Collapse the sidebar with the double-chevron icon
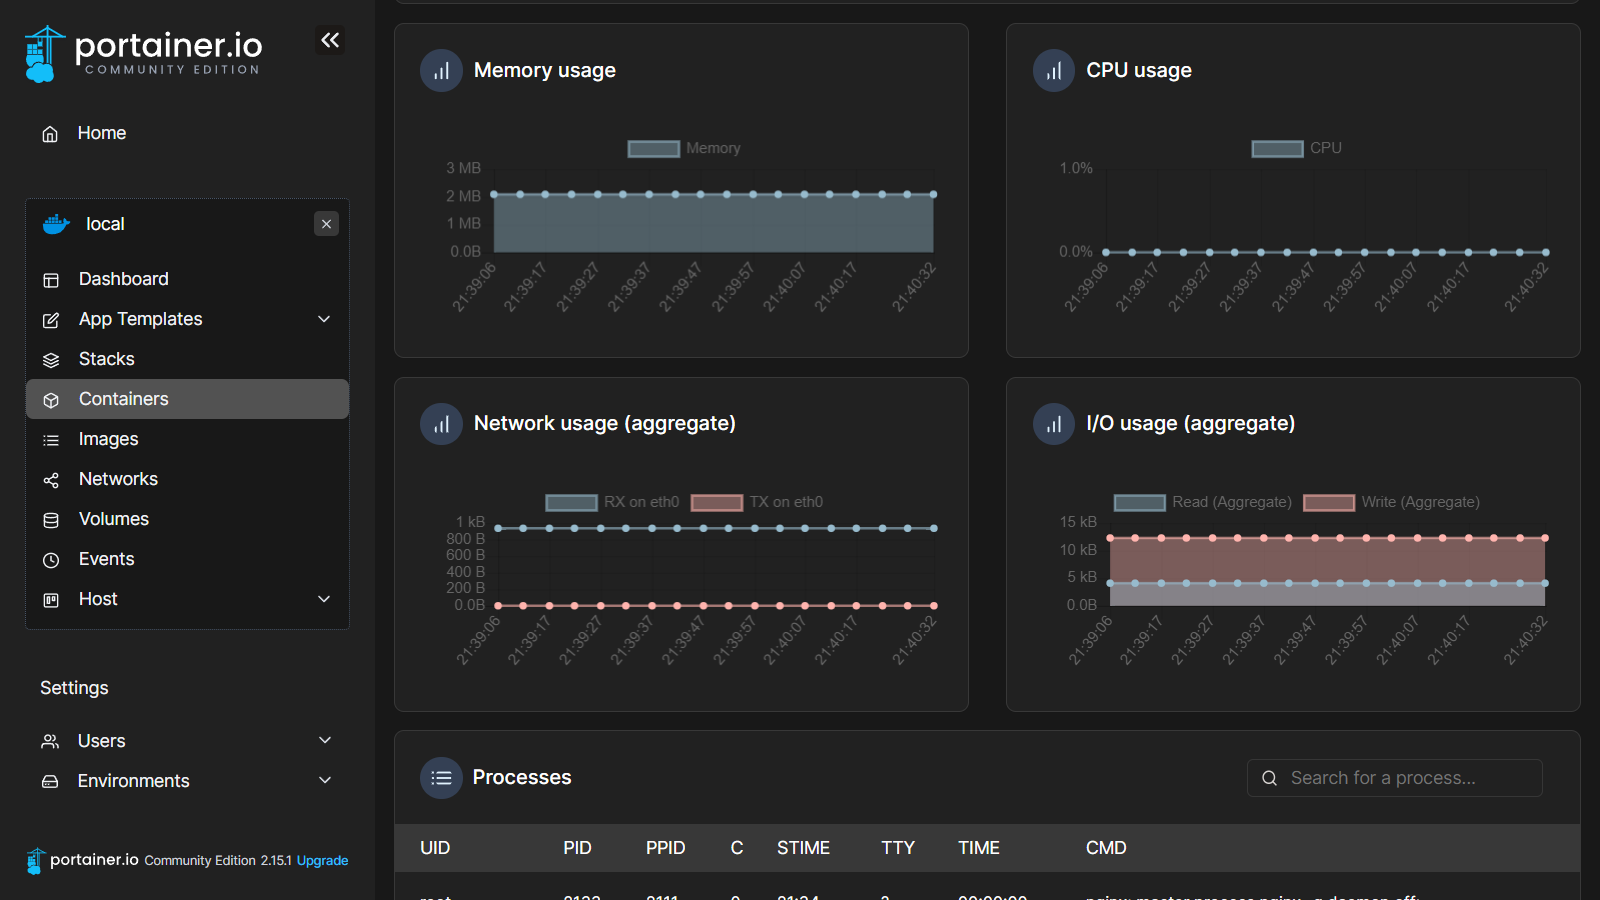The image size is (1600, 900). point(330,40)
